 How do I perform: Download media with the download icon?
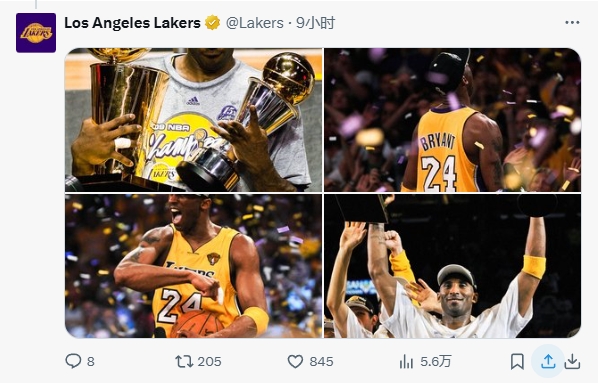click(x=572, y=361)
